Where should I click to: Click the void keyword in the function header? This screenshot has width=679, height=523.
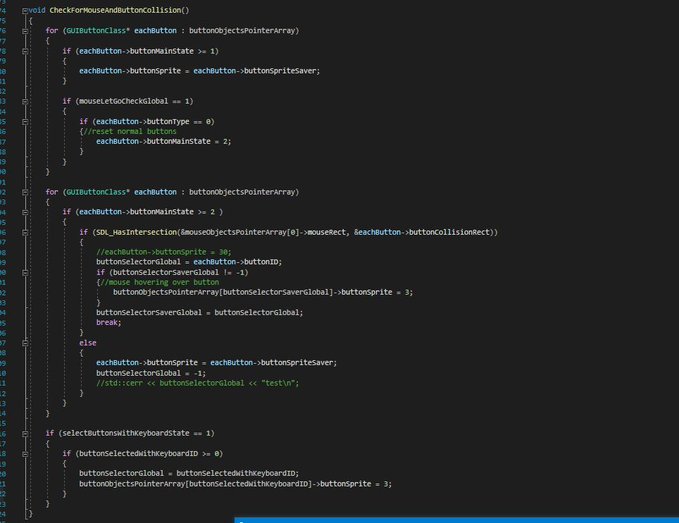coord(37,10)
